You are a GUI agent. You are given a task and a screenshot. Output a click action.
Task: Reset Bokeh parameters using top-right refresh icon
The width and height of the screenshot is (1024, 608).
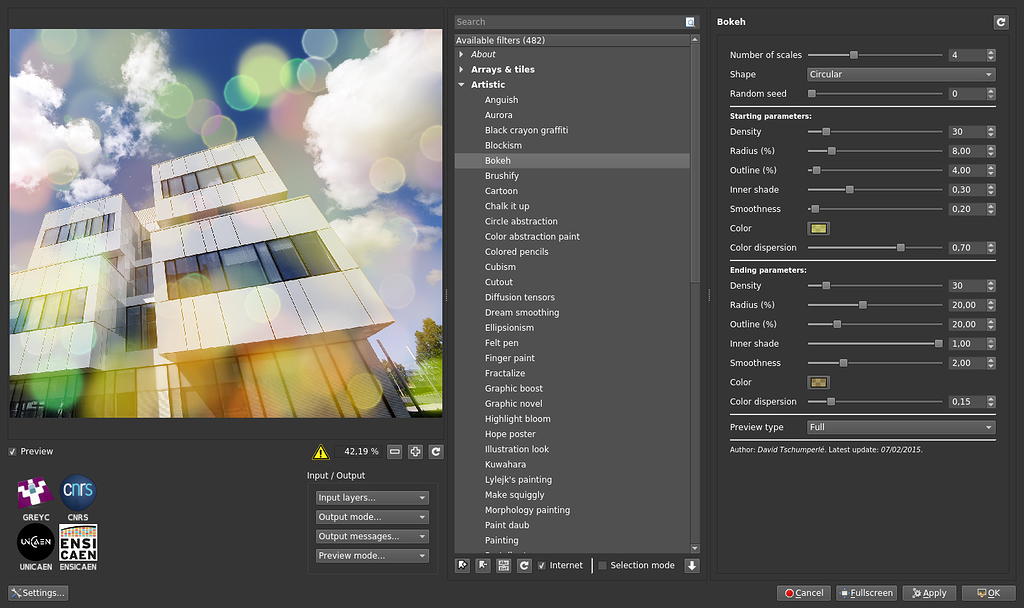pos(1000,22)
